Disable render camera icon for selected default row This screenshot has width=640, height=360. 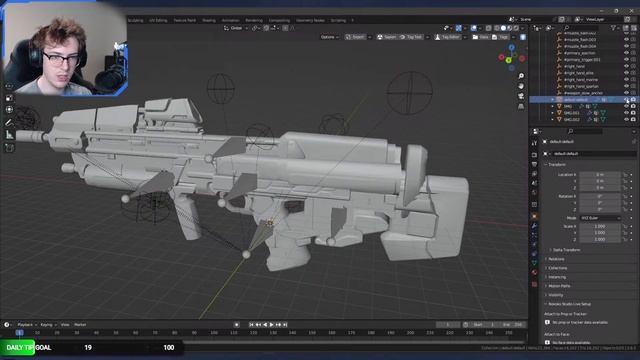(633, 100)
